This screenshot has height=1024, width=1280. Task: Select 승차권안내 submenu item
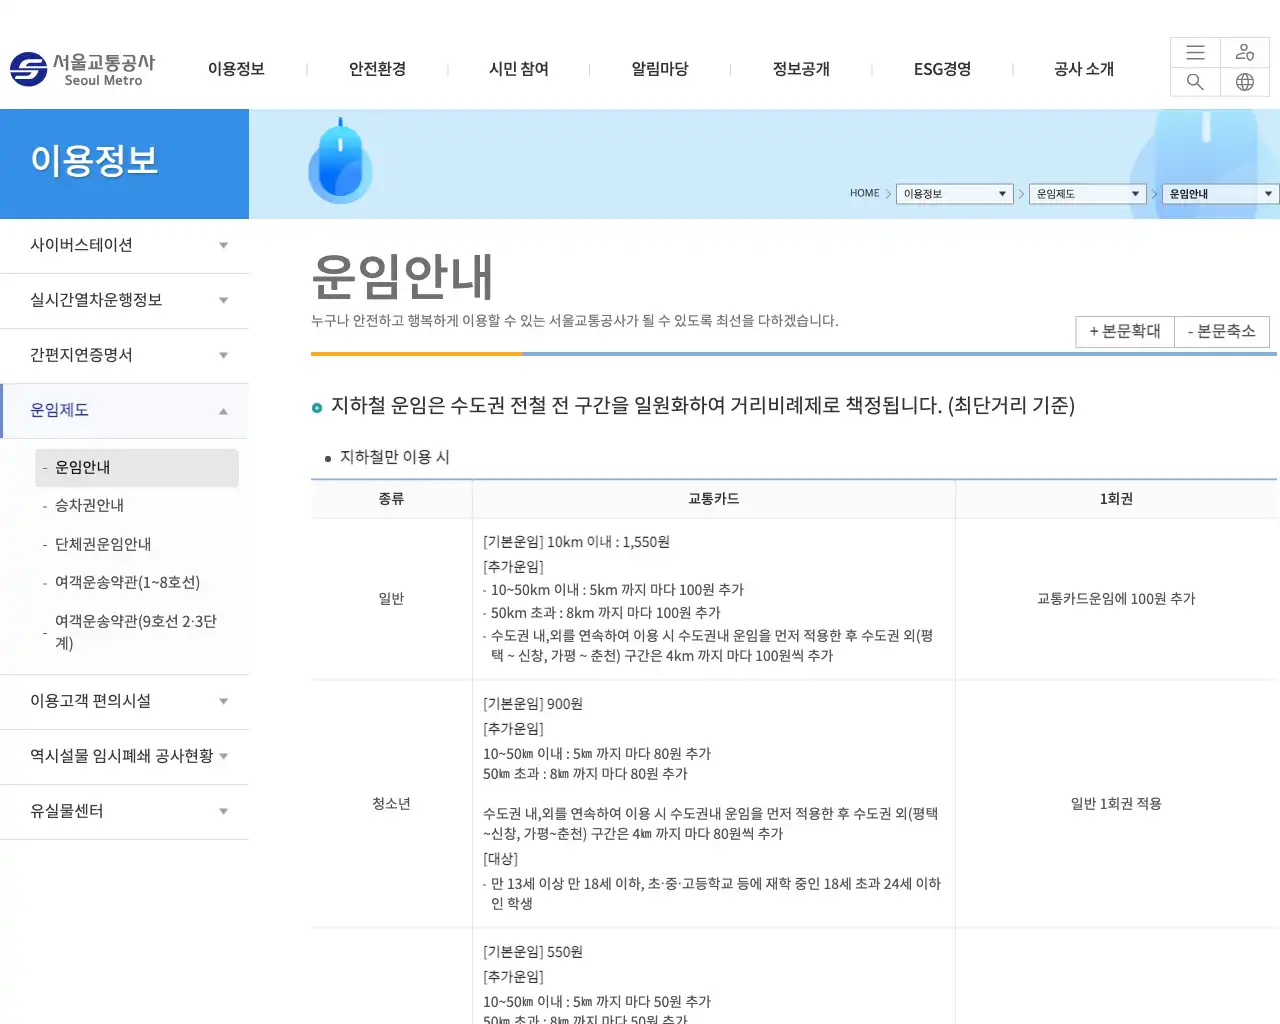(137, 506)
